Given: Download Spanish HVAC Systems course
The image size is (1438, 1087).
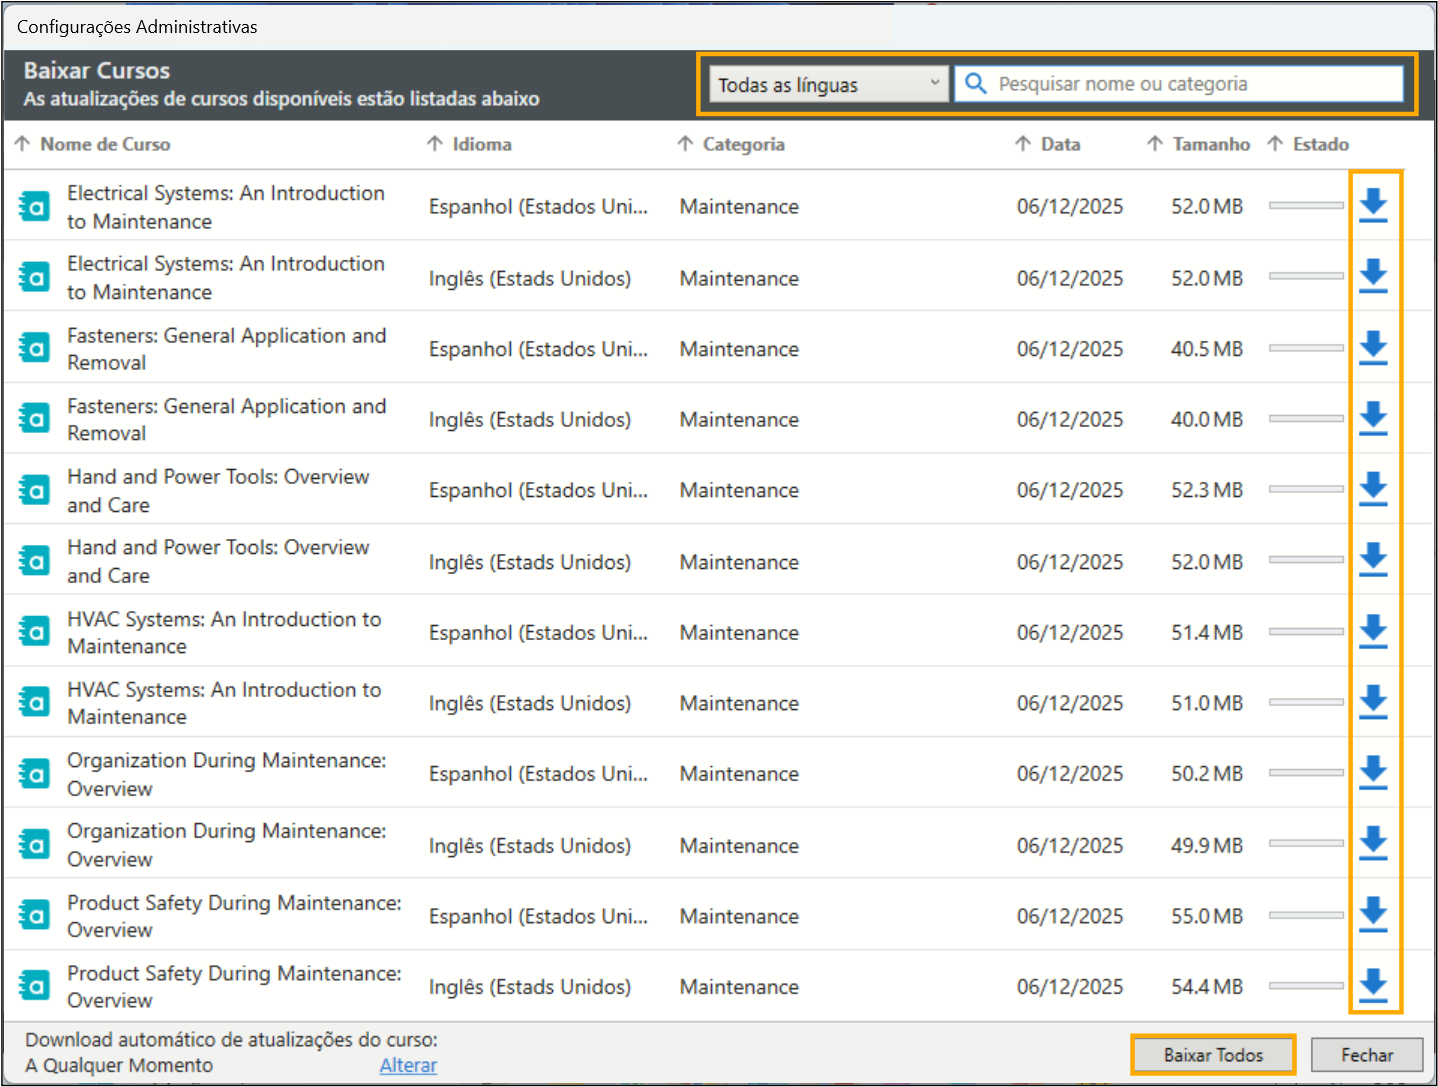Looking at the screenshot, I should tap(1373, 631).
